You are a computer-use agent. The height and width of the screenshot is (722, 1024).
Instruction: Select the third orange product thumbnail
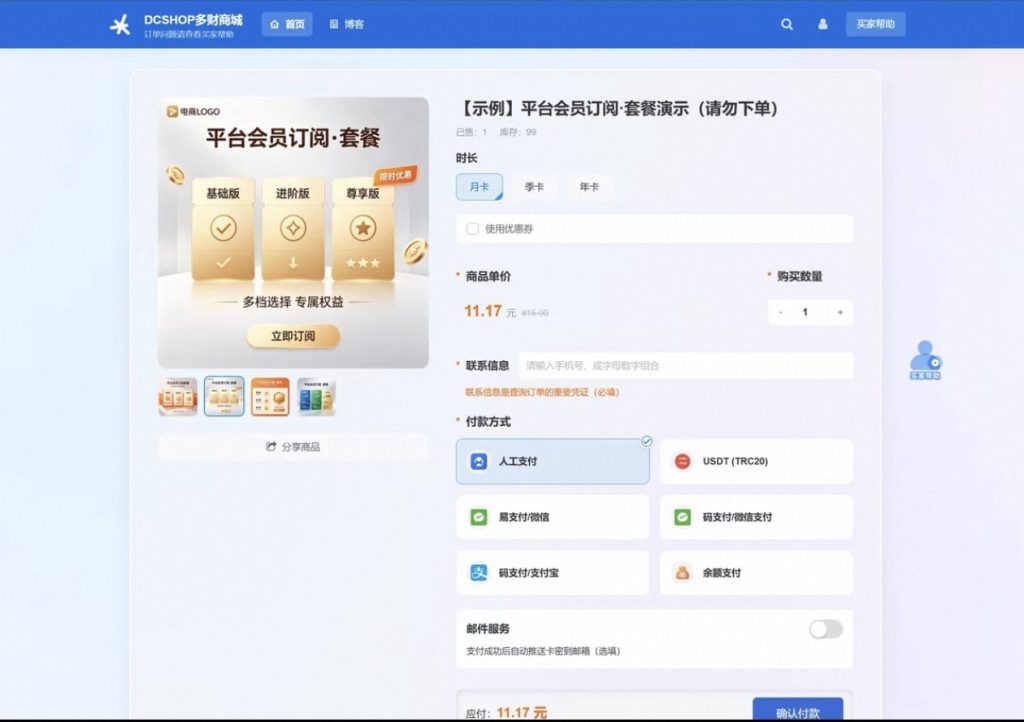point(270,396)
